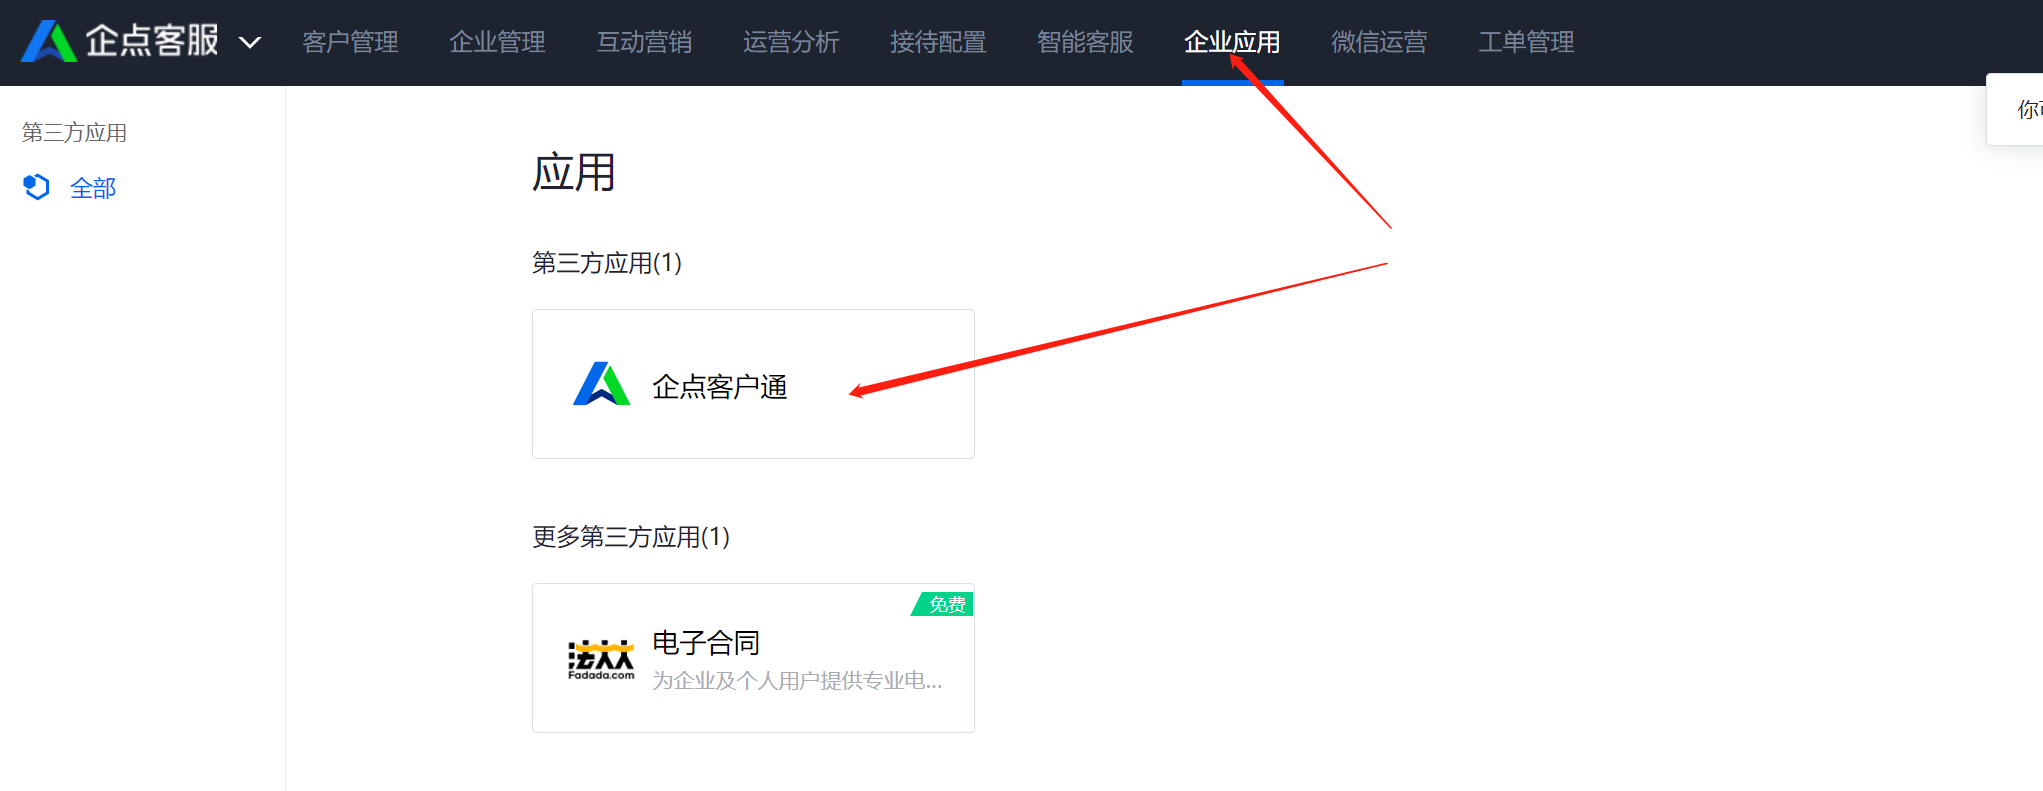
Task: Expand the dropdown arrow beside 企点客服
Action: coord(250,42)
